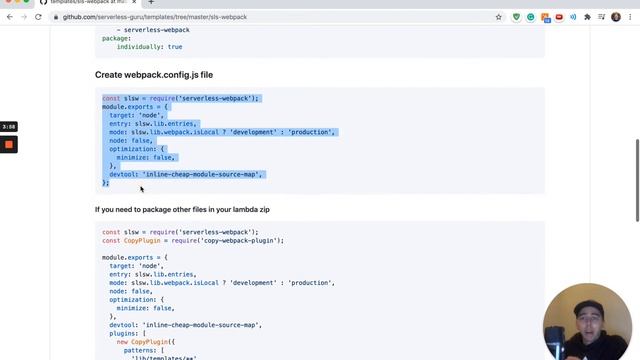This screenshot has width=640, height=360.
Task: Click the 'package:' line in the first code block
Action: pos(116,38)
